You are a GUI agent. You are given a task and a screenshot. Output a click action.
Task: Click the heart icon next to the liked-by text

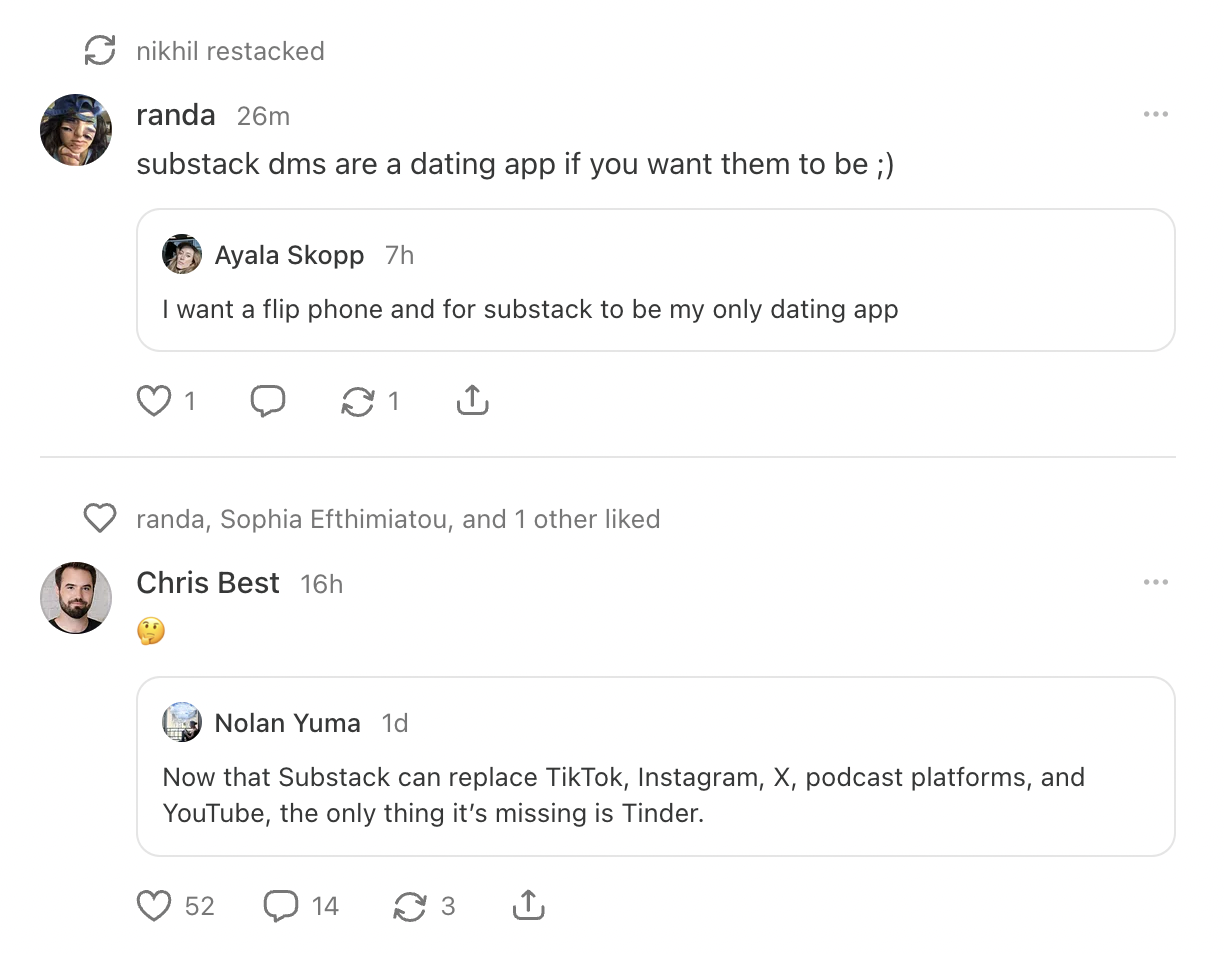coord(100,518)
